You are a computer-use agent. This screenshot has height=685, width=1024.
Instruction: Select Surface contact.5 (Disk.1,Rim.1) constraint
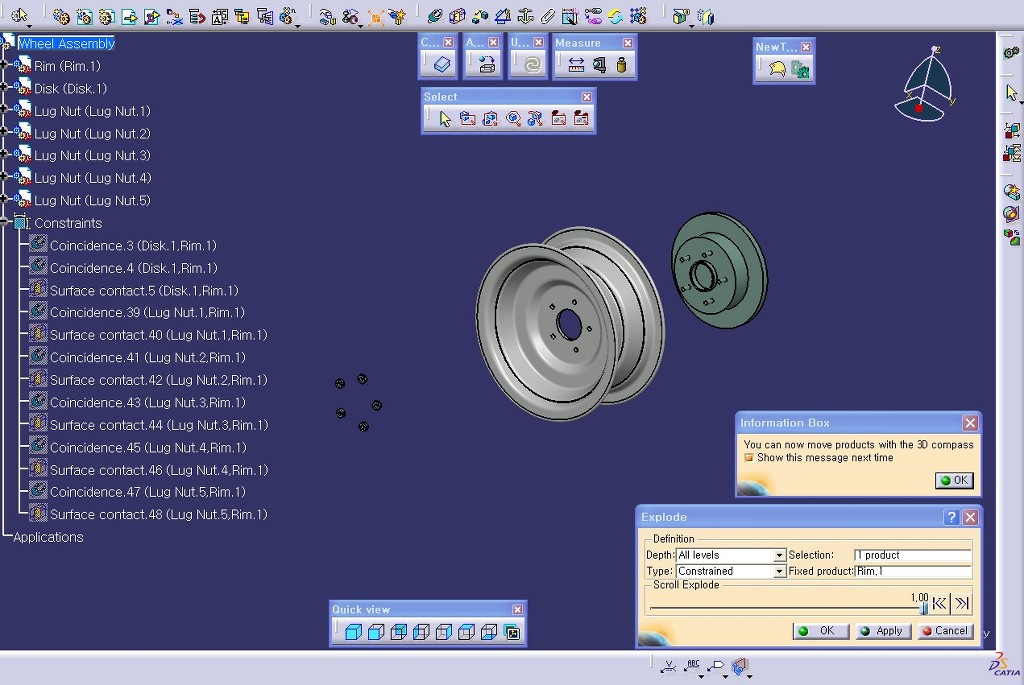pos(143,291)
